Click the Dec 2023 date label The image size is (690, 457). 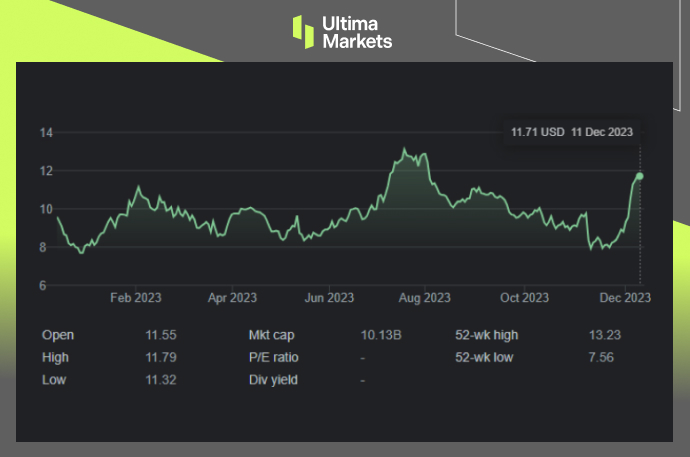[x=625, y=297]
